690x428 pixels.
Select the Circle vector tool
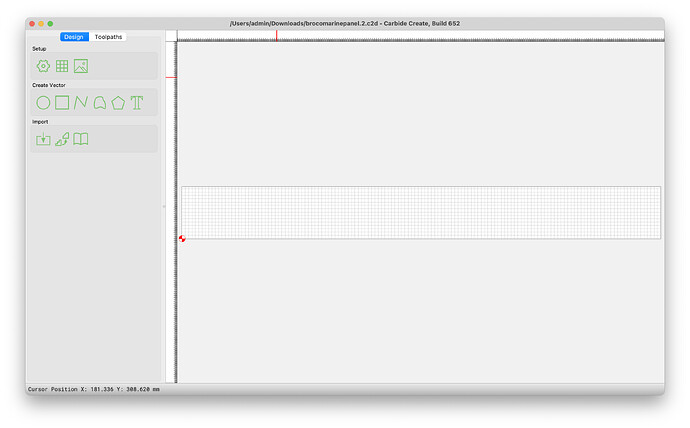[43, 103]
